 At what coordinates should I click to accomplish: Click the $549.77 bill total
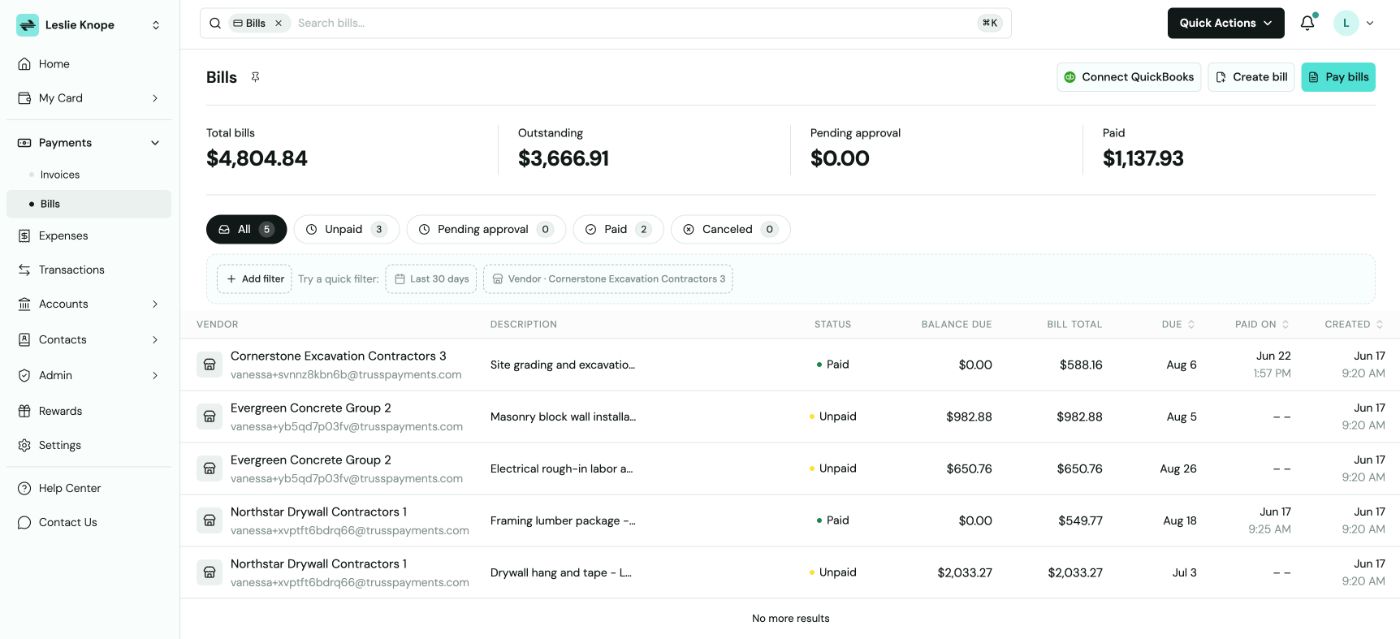coord(1080,521)
